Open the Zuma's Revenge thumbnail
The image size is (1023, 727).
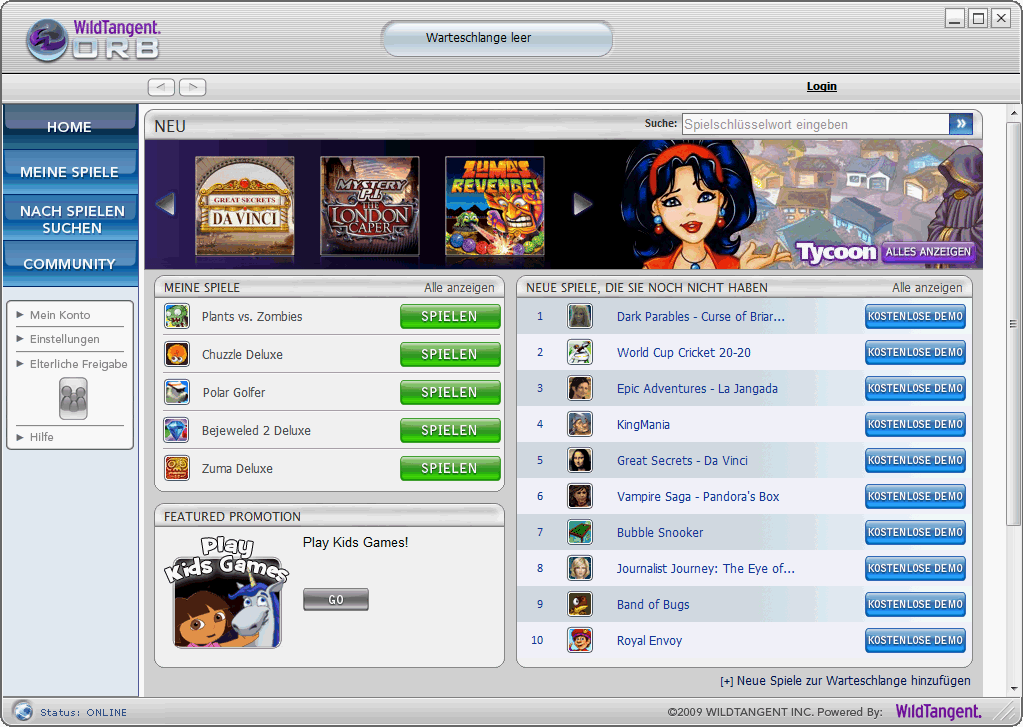[x=495, y=206]
